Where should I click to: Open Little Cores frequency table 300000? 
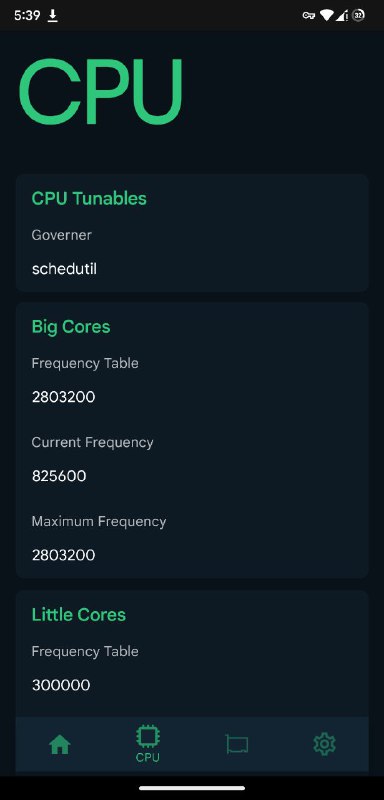coord(61,685)
